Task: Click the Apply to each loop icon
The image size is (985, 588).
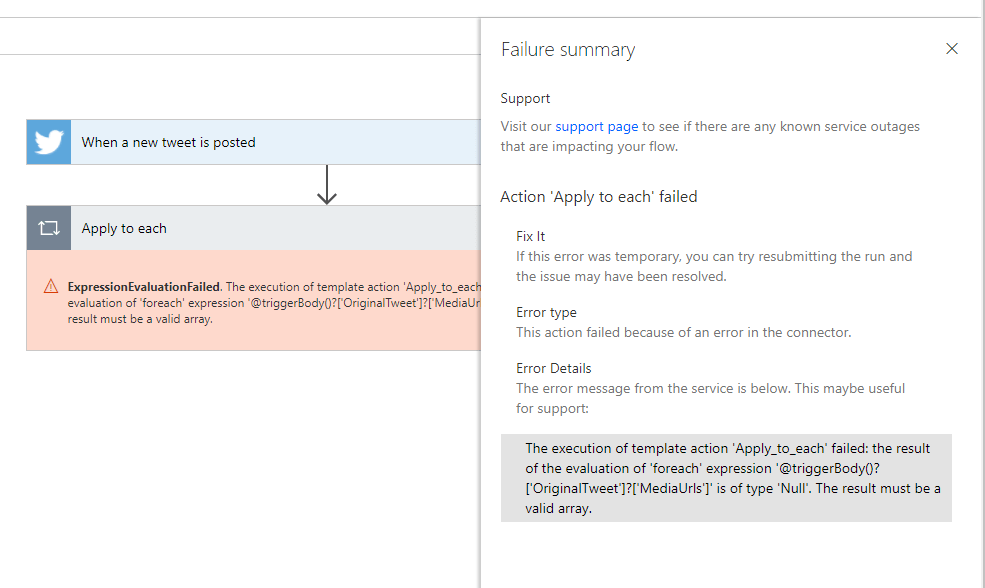Action: pyautogui.click(x=48, y=228)
